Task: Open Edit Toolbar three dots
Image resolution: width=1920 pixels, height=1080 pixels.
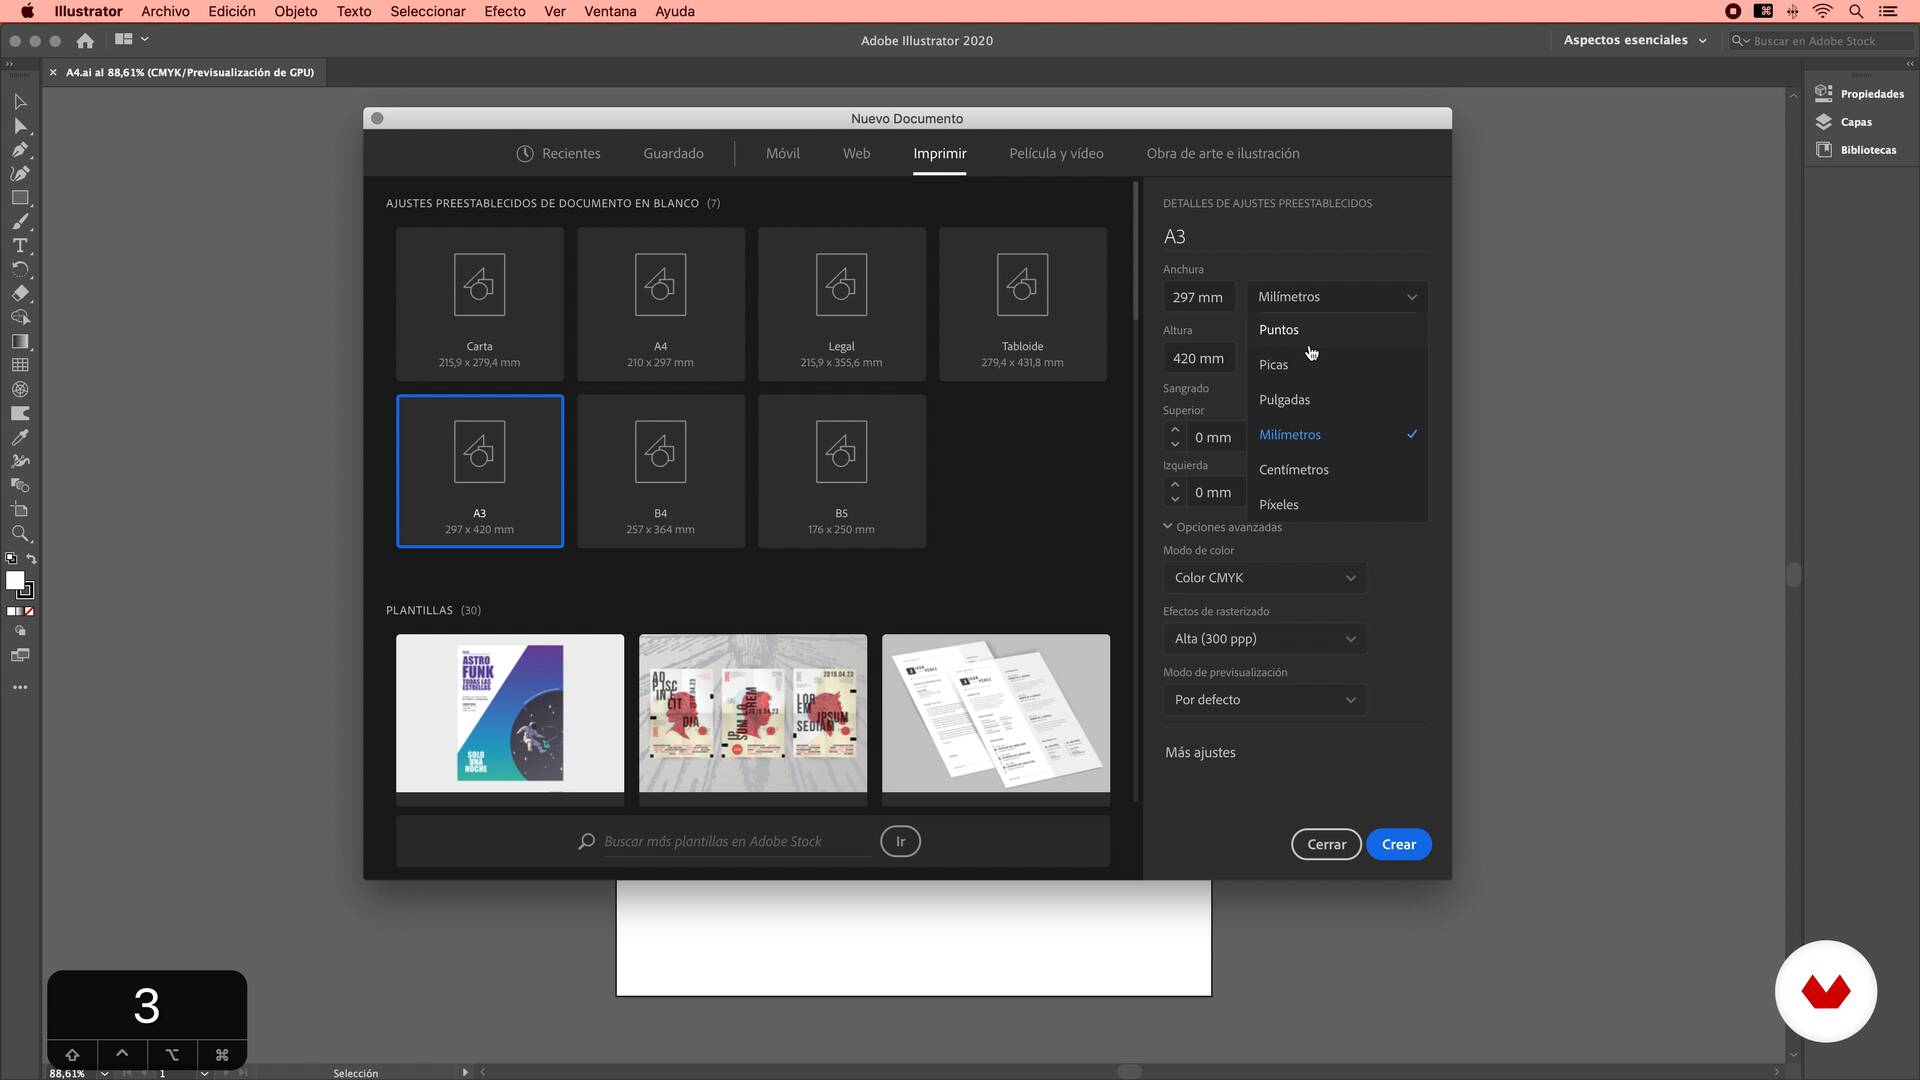Action: (x=20, y=688)
